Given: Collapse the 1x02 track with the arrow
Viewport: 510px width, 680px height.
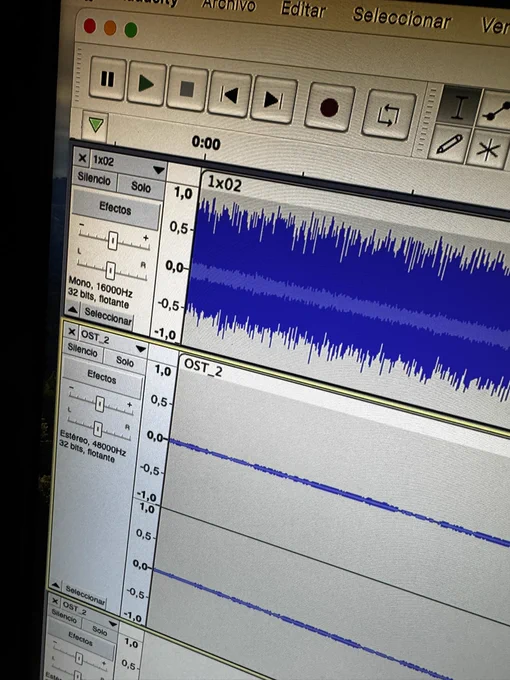Looking at the screenshot, I should coord(72,309).
